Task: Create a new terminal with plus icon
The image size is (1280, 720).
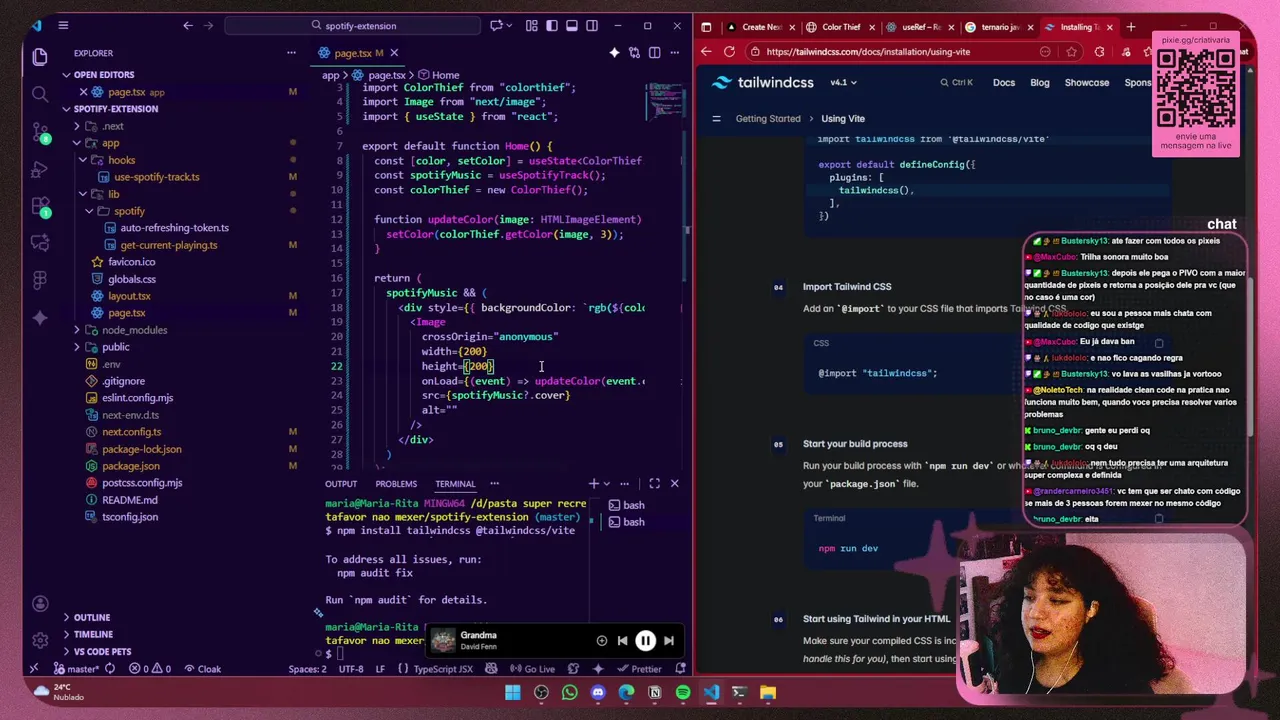Action: [x=593, y=484]
